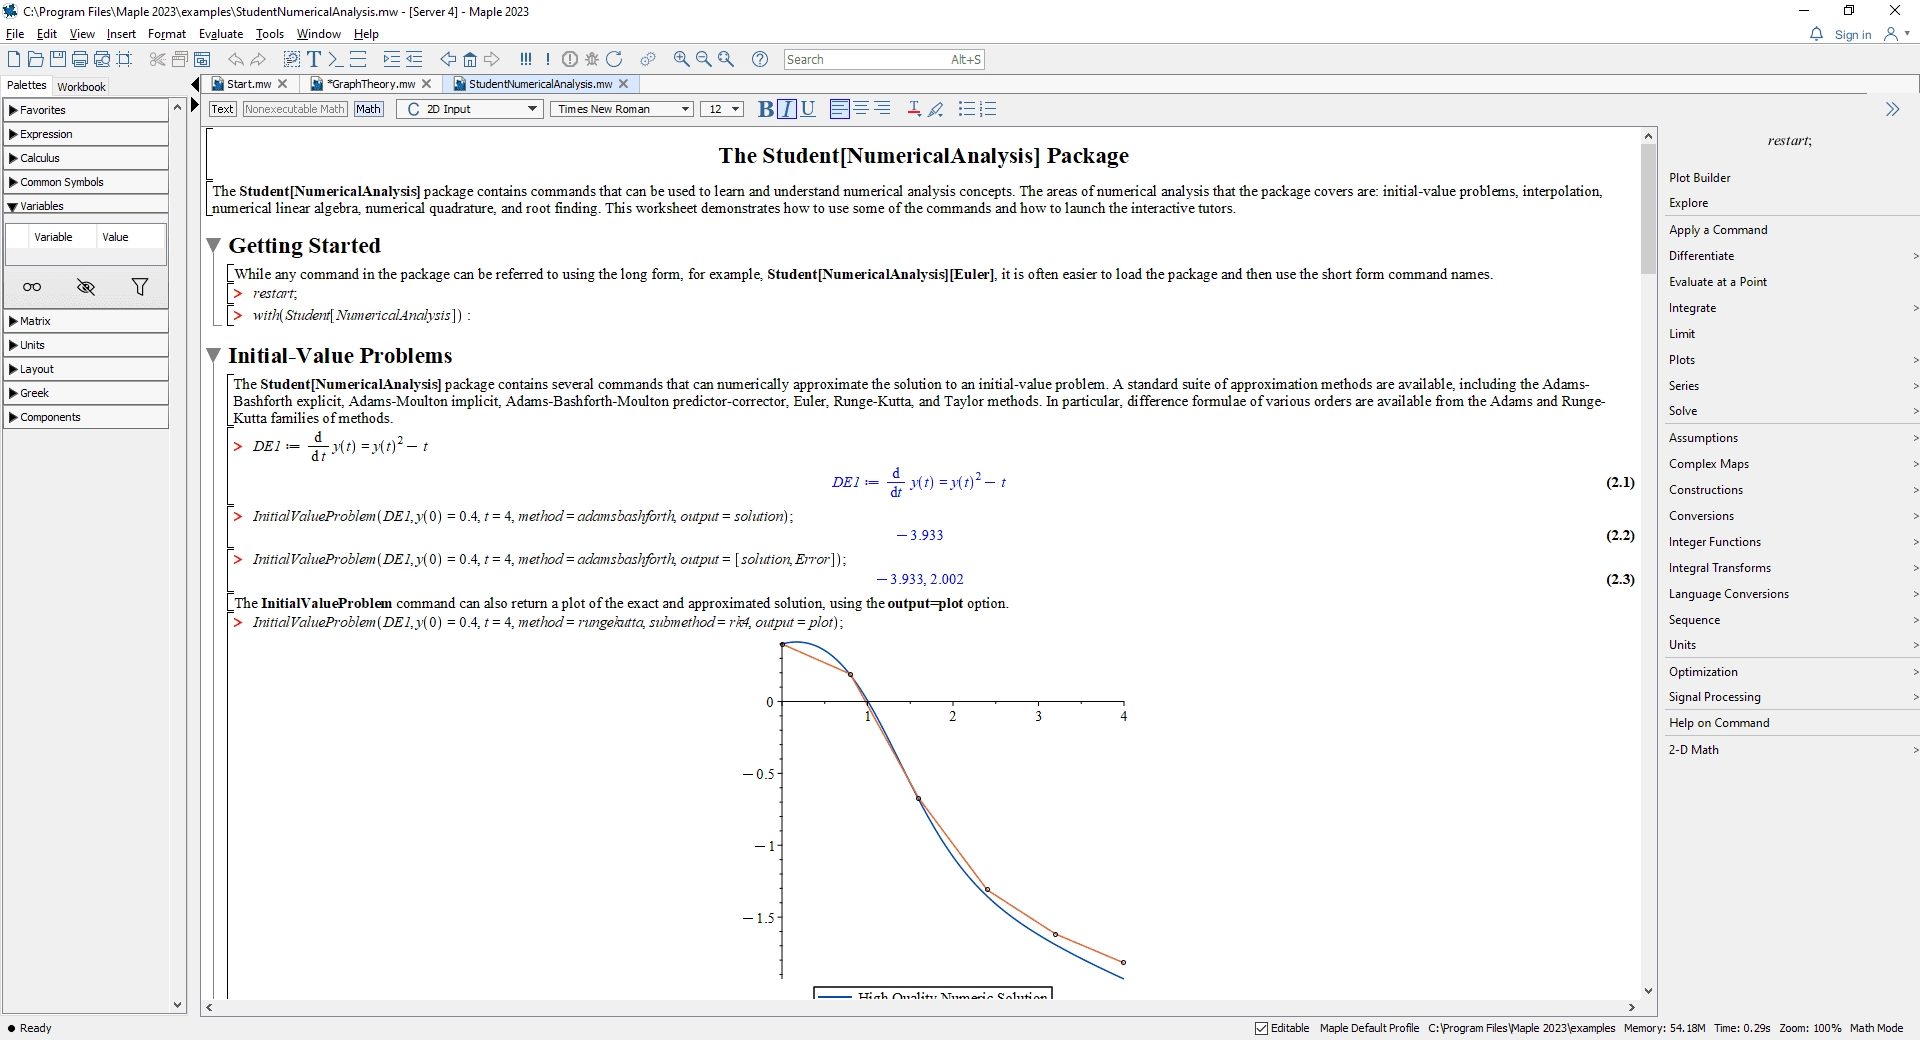Create a new document with toolbar icon
The width and height of the screenshot is (1920, 1040).
pyautogui.click(x=14, y=59)
